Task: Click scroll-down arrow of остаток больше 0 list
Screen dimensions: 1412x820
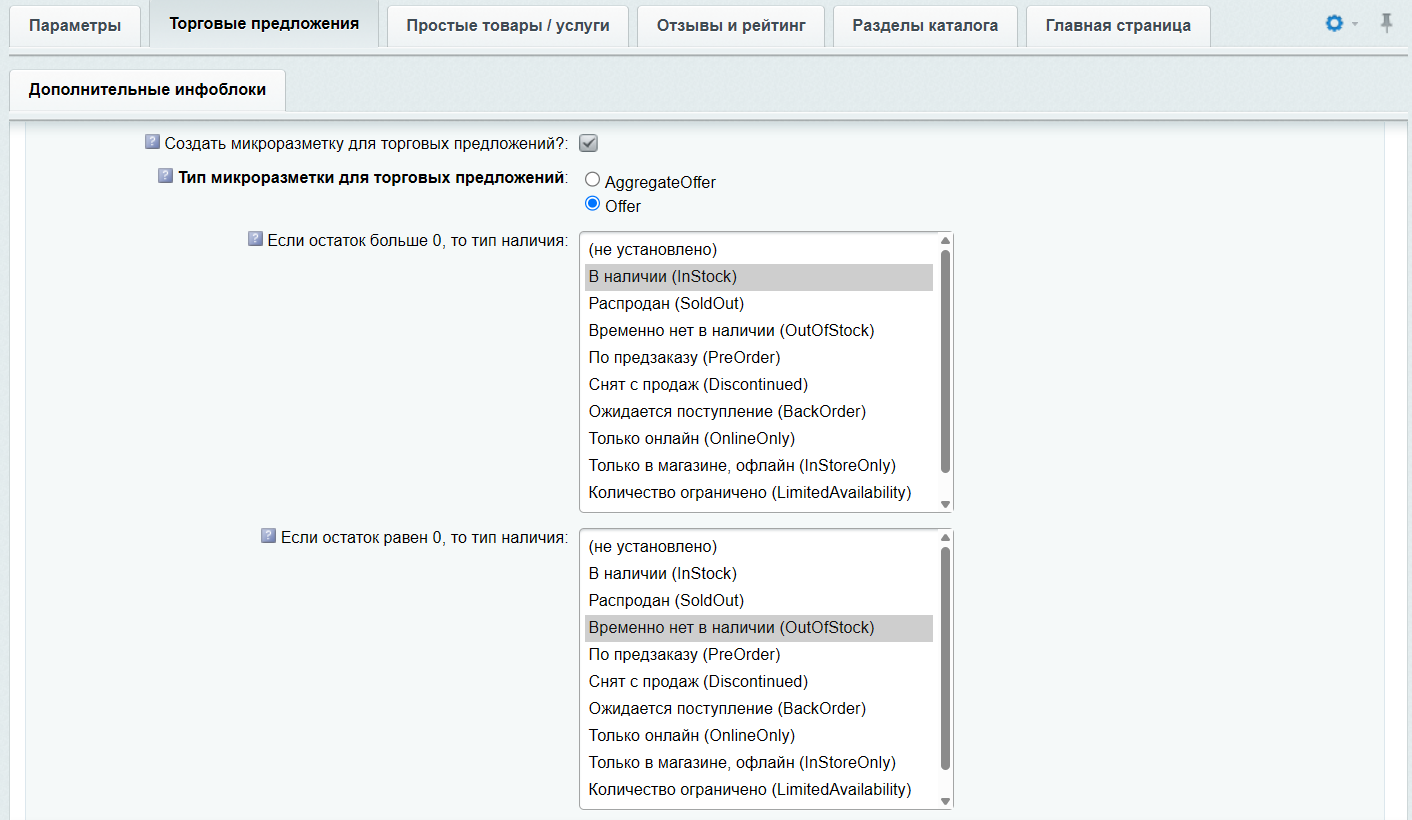Action: pyautogui.click(x=946, y=505)
